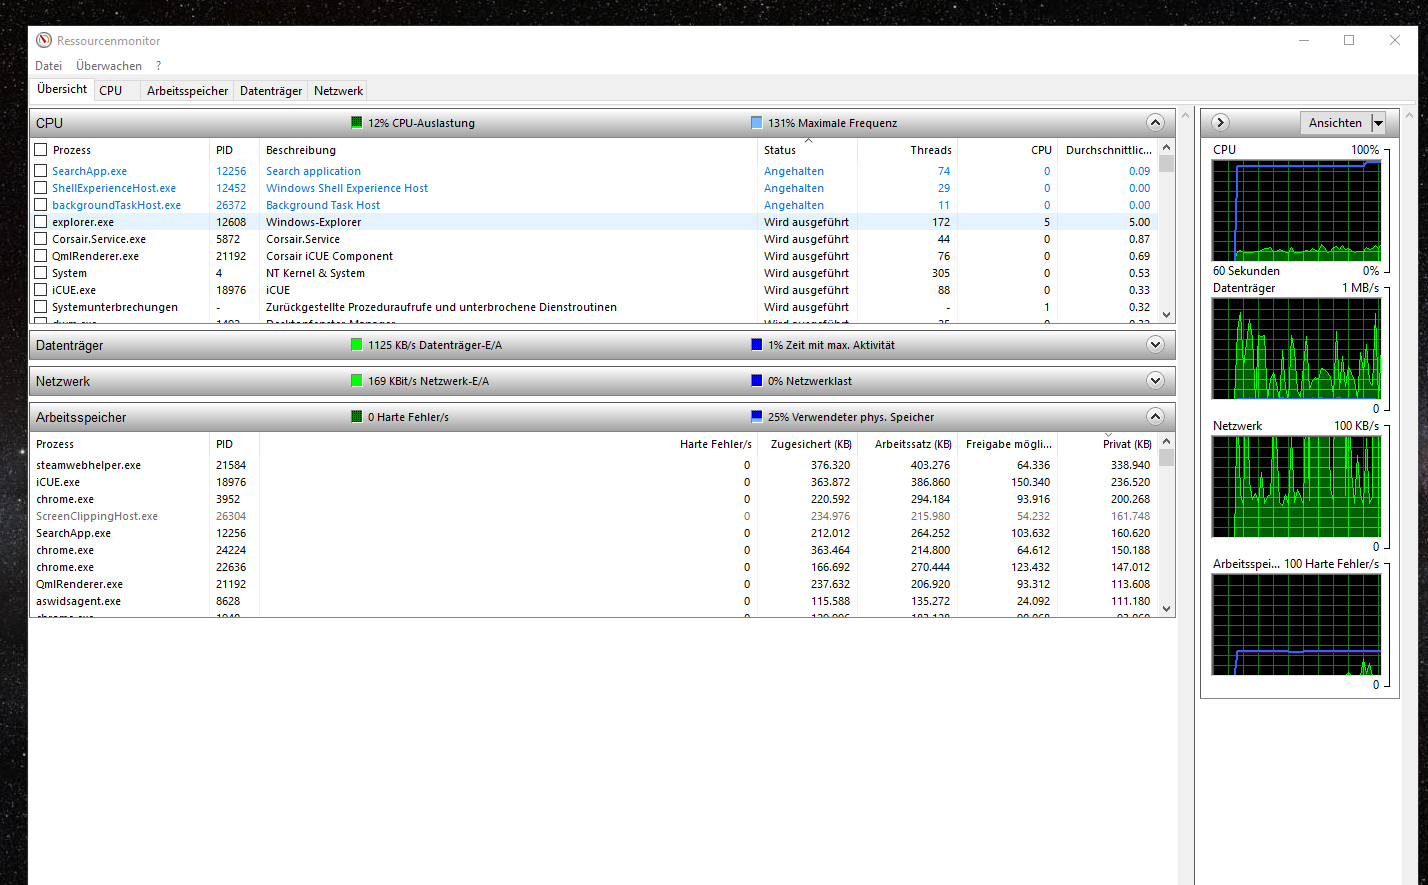
Task: Click the green CPU-Auslastung indicator square
Action: pos(357,123)
